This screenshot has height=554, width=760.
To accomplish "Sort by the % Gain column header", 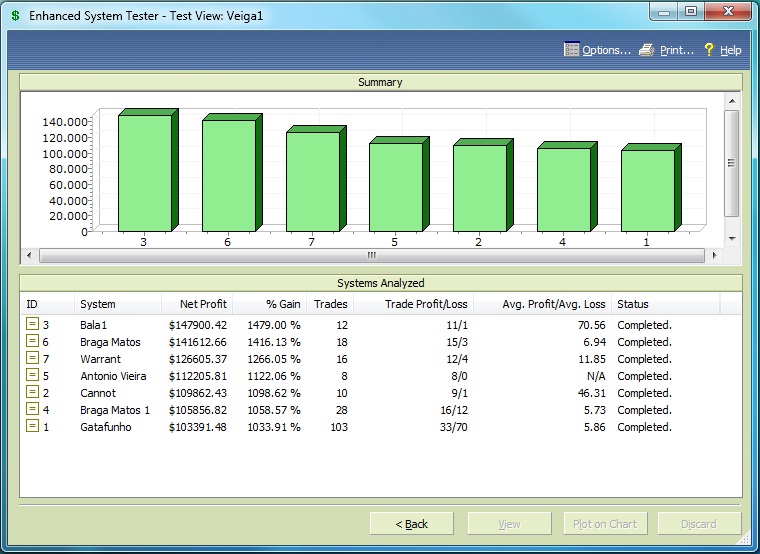I will pyautogui.click(x=269, y=304).
